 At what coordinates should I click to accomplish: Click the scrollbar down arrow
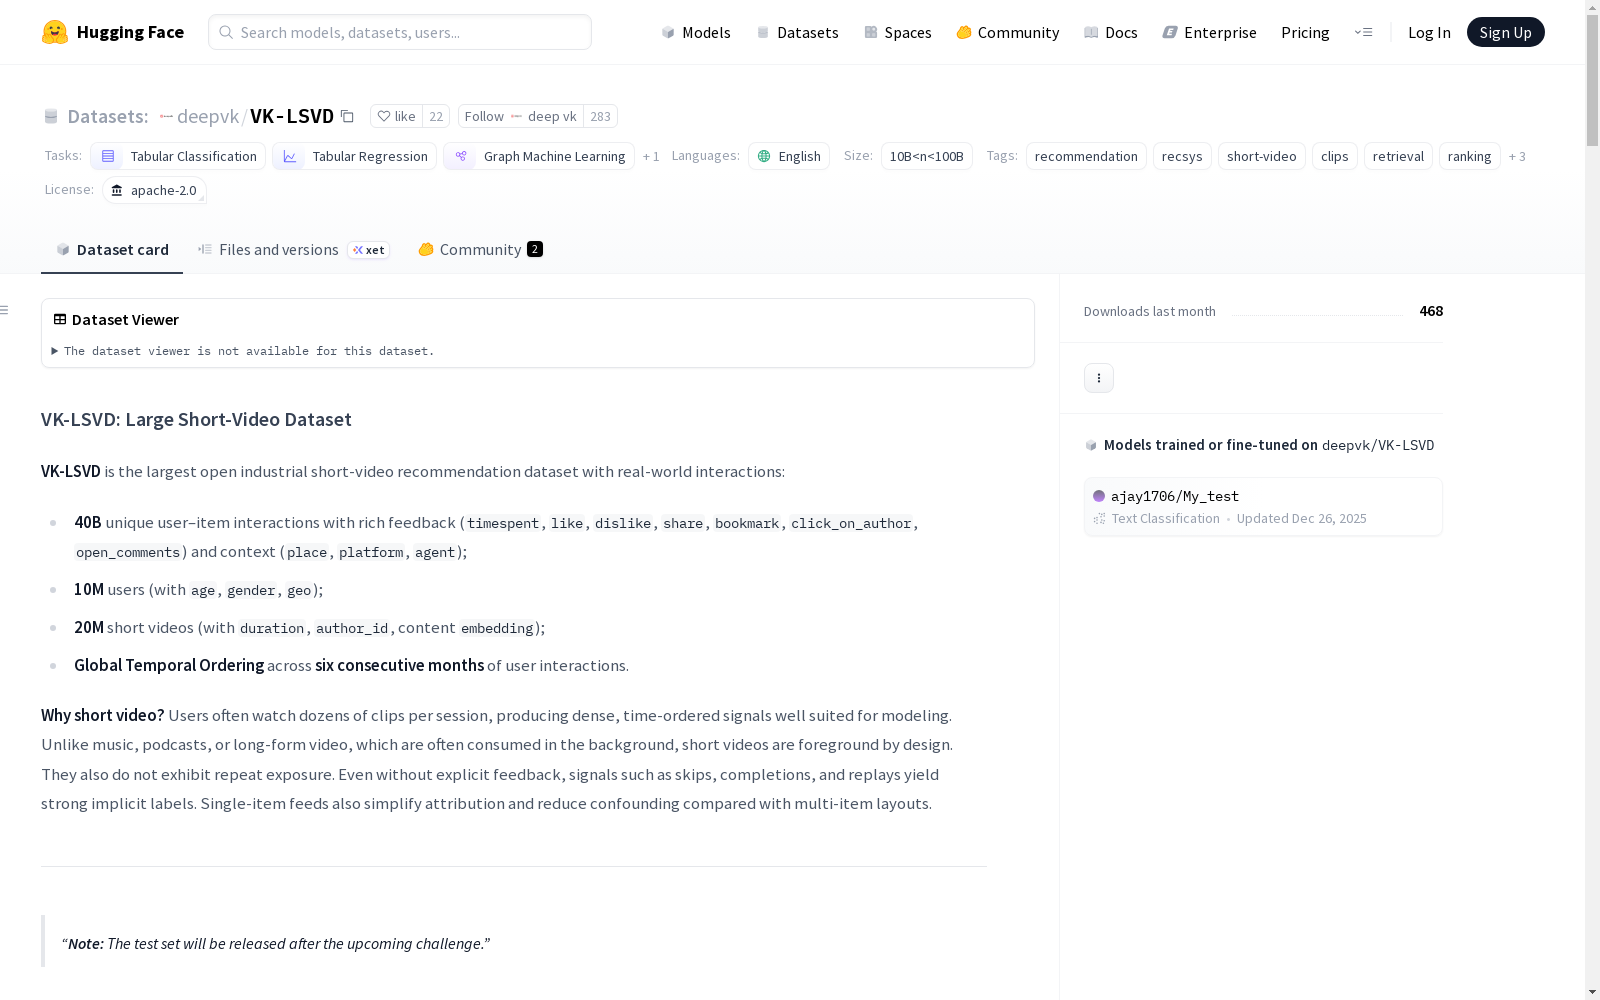click(1592, 992)
